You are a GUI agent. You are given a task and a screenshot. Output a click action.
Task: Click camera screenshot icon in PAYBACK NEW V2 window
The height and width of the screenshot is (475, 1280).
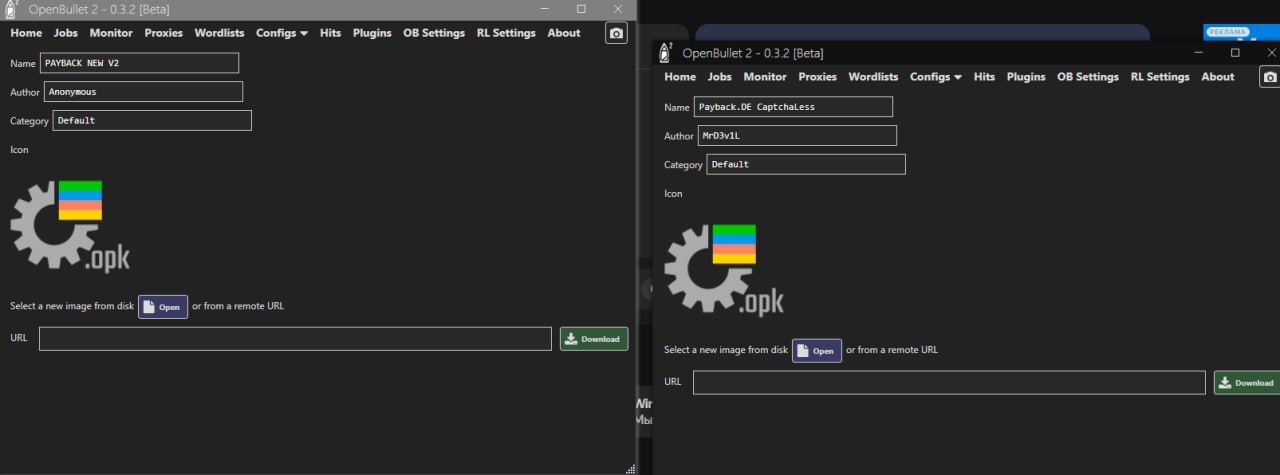(x=616, y=33)
